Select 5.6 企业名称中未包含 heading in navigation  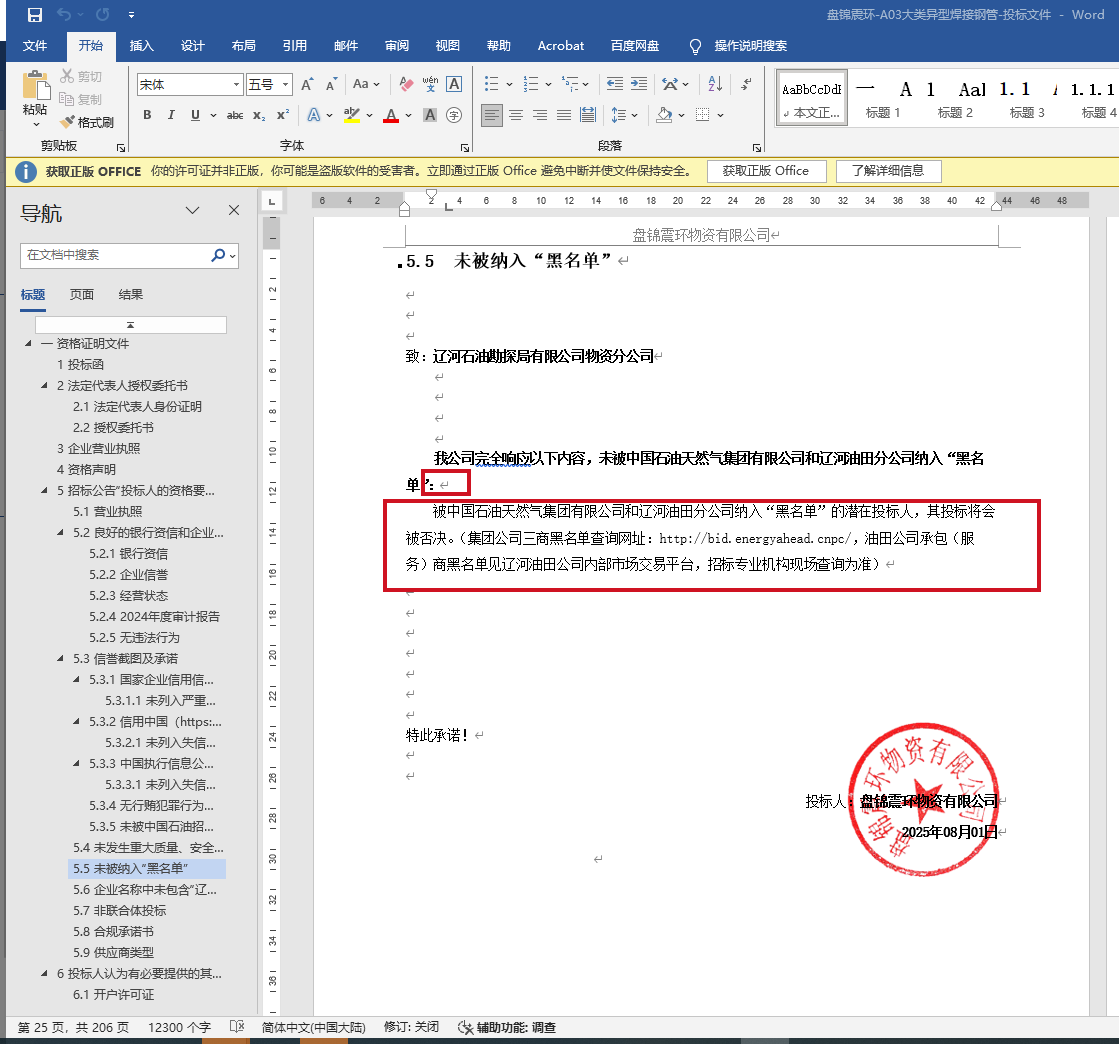coord(145,890)
